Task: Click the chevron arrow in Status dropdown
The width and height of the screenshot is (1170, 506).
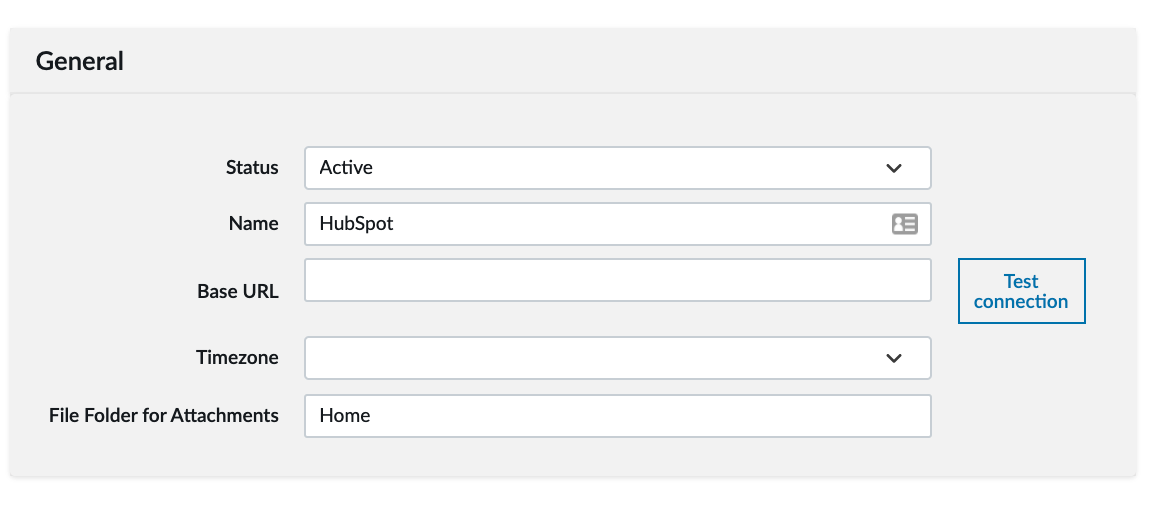Action: click(894, 169)
